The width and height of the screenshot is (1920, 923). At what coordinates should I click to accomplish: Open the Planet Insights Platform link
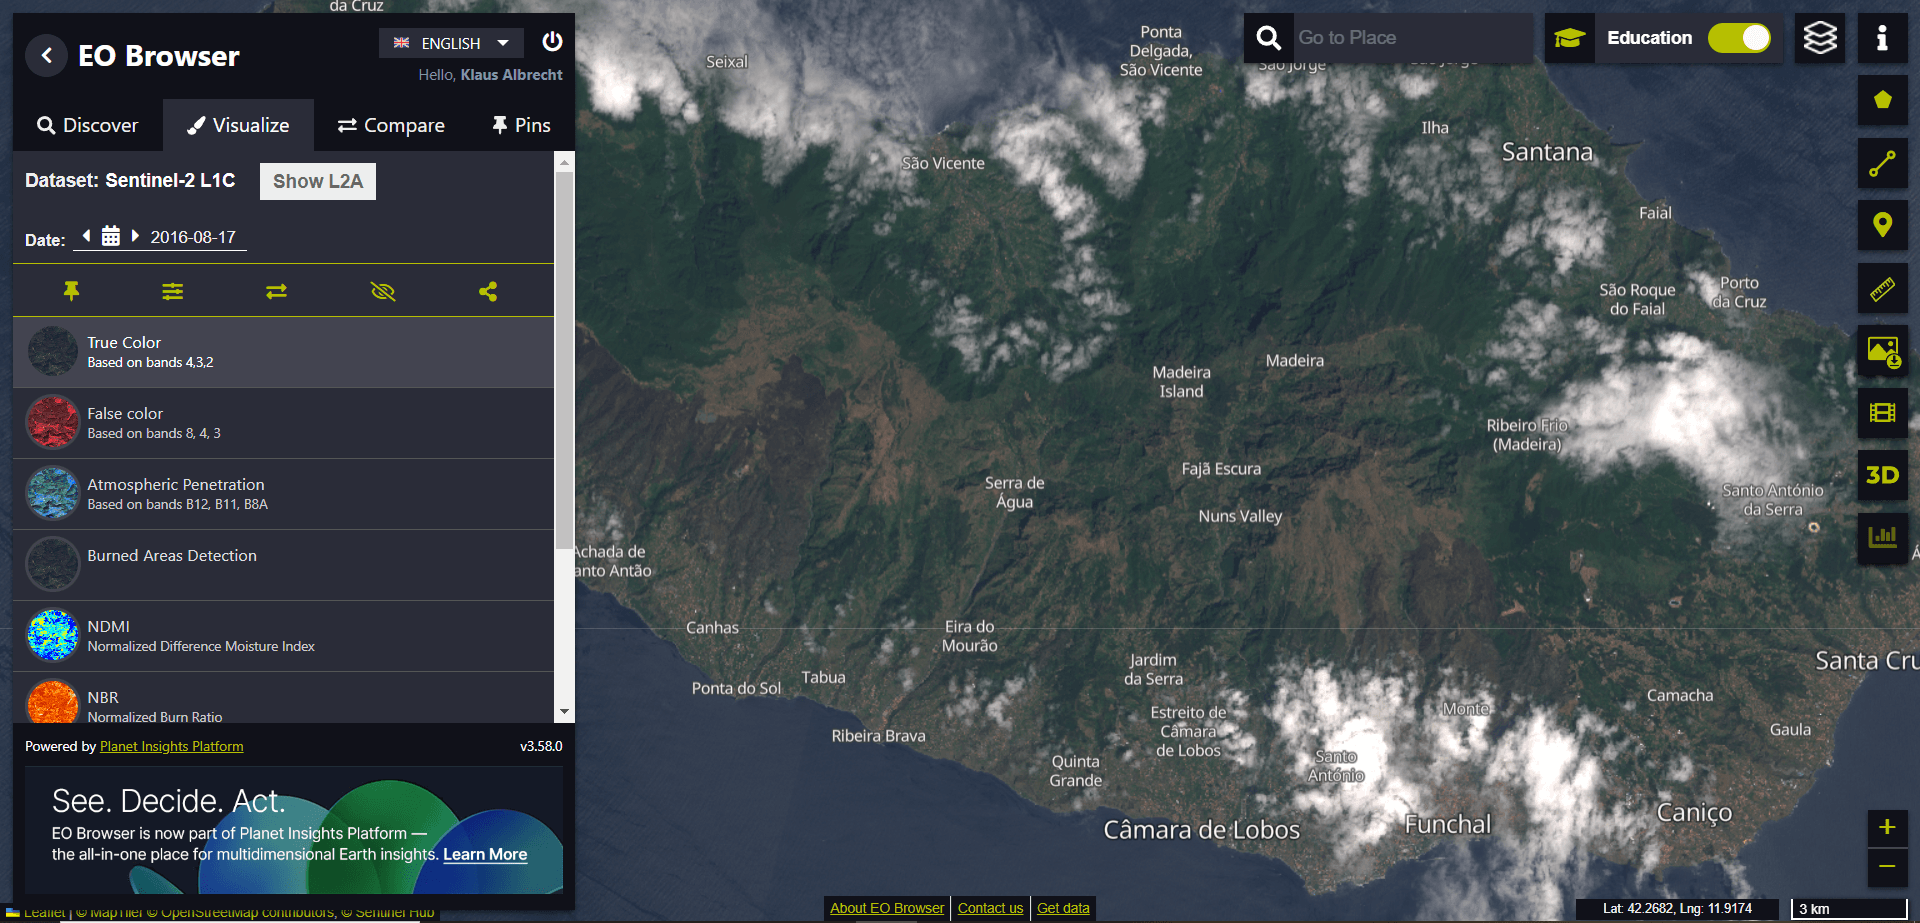pos(171,746)
